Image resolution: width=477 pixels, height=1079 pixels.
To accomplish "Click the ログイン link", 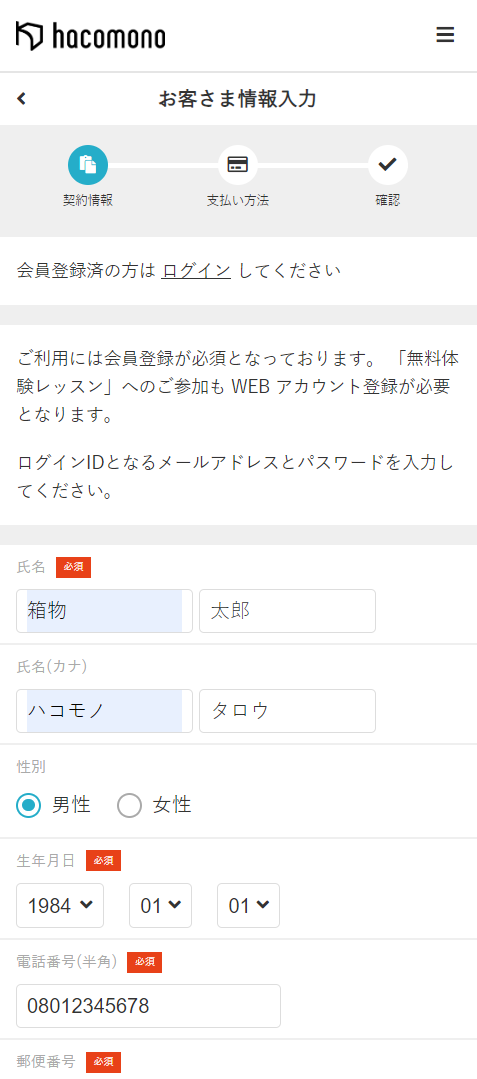I will (x=196, y=270).
